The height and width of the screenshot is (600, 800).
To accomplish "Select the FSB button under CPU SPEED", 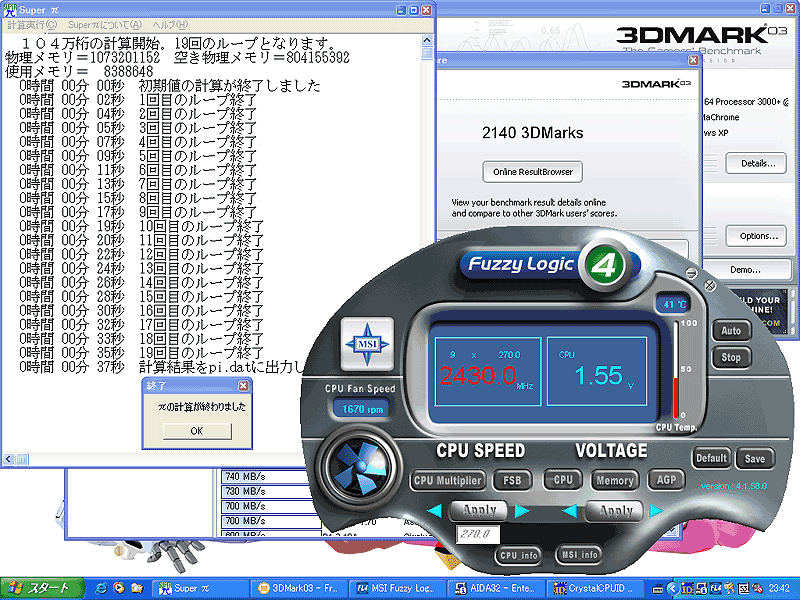I will click(512, 481).
